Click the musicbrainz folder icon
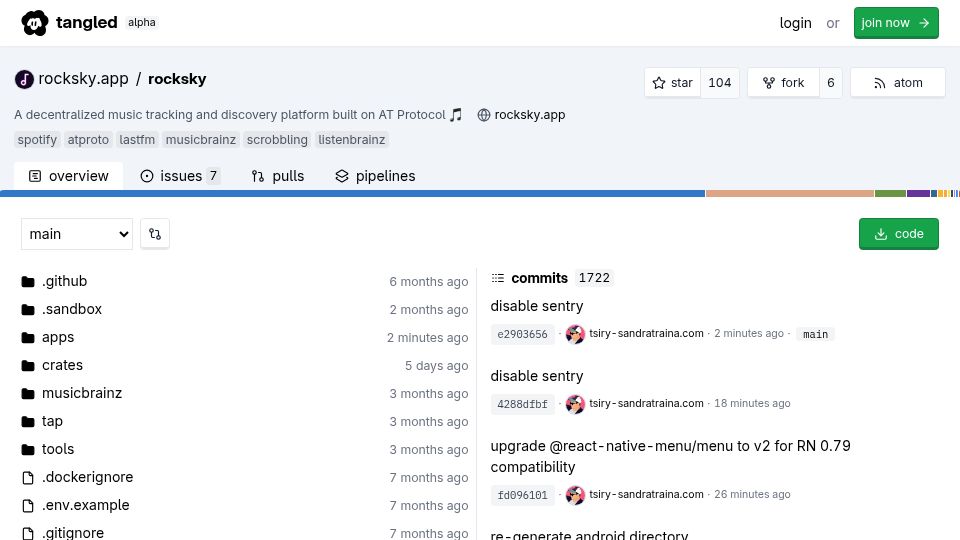Viewport: 960px width, 540px height. coord(28,394)
